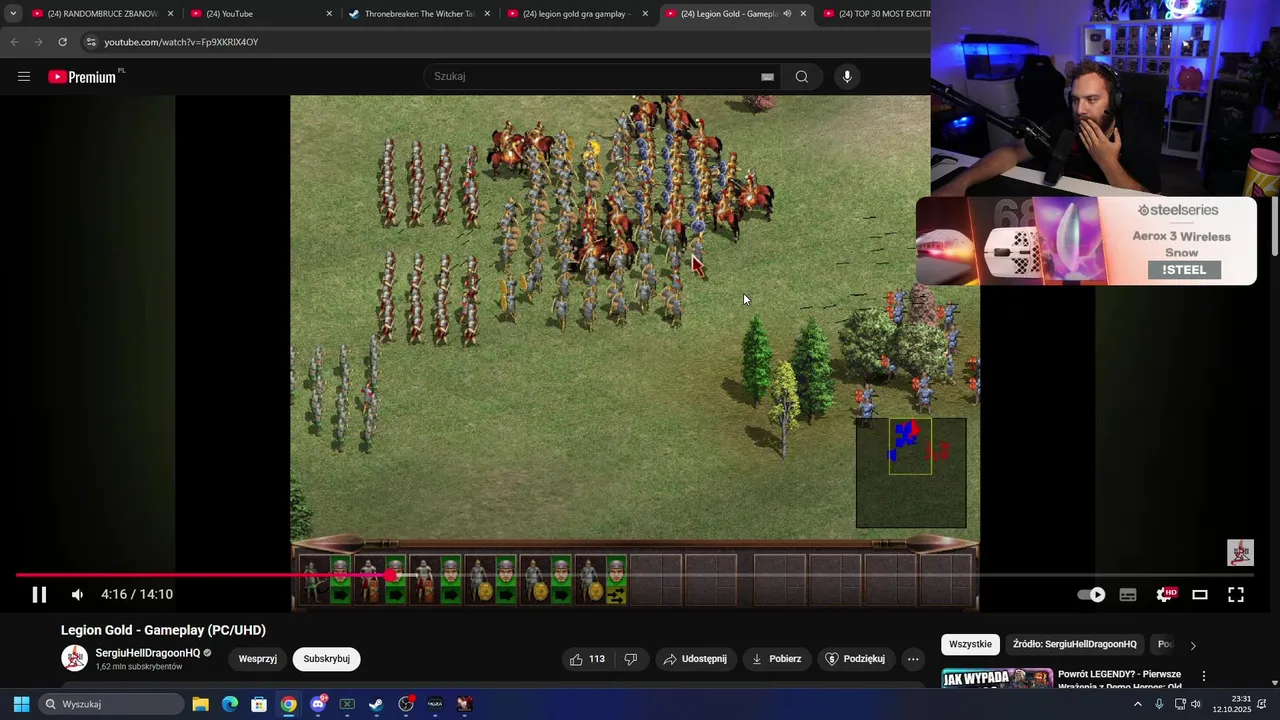Open system volume speaker tray icon

point(1196,704)
